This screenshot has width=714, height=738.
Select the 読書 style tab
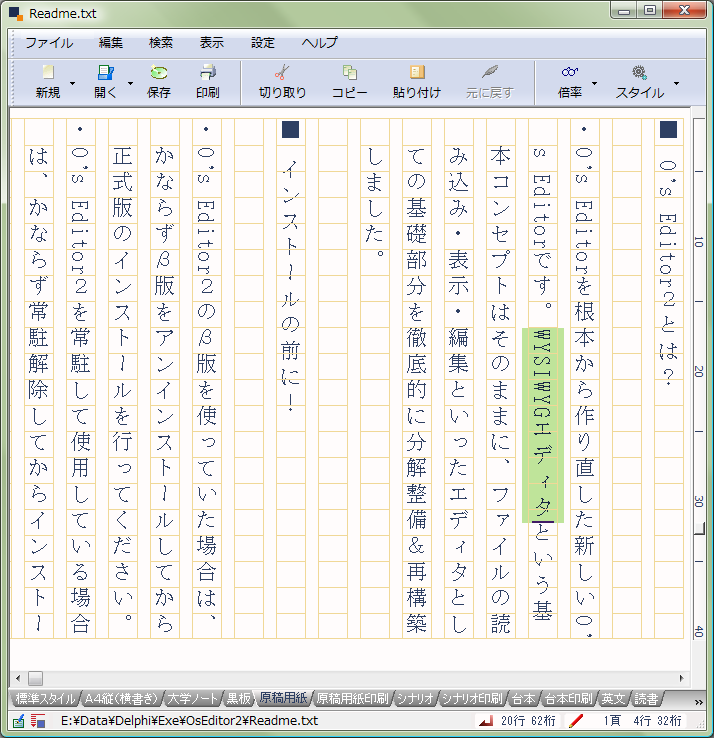(x=646, y=698)
